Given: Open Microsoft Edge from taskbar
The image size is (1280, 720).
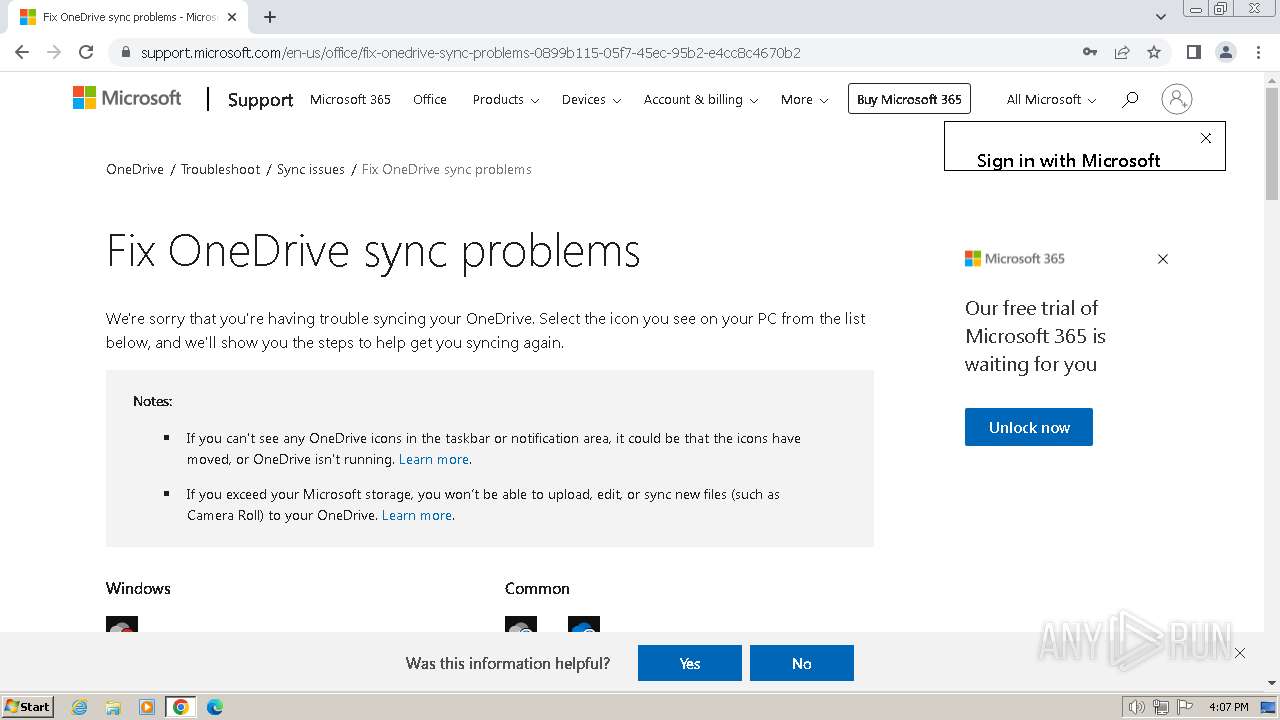Looking at the screenshot, I should point(214,707).
